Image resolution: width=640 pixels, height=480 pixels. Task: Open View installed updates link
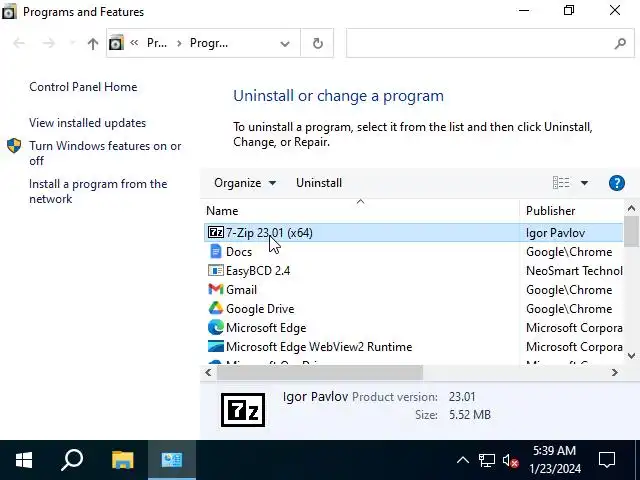click(87, 123)
